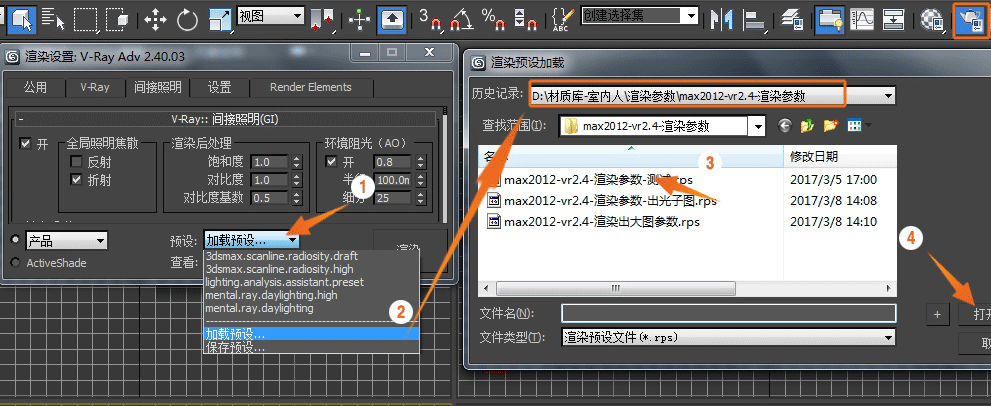Open the 创建选择集 dropdown
This screenshot has height=406, width=991.
tap(640, 16)
